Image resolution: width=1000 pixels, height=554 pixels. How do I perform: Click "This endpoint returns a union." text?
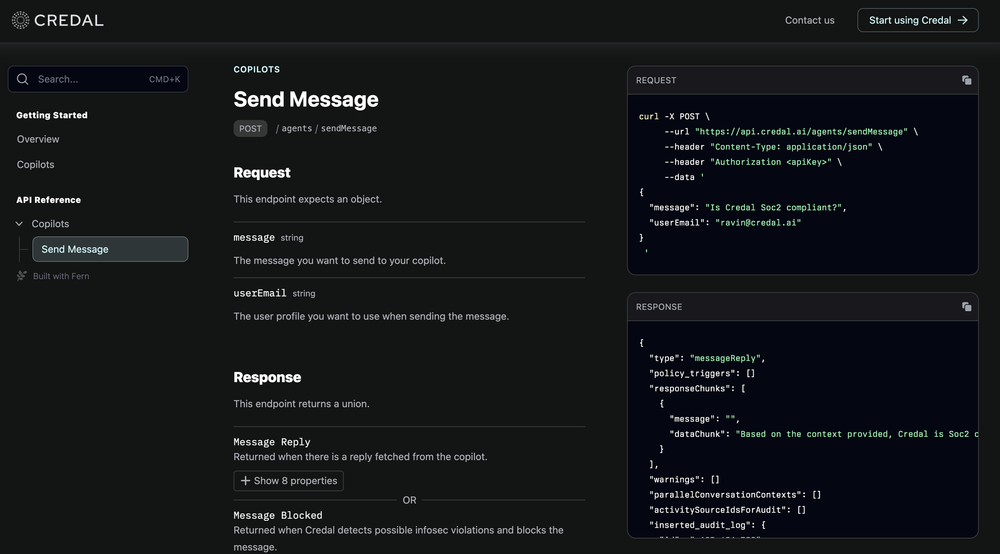point(301,404)
